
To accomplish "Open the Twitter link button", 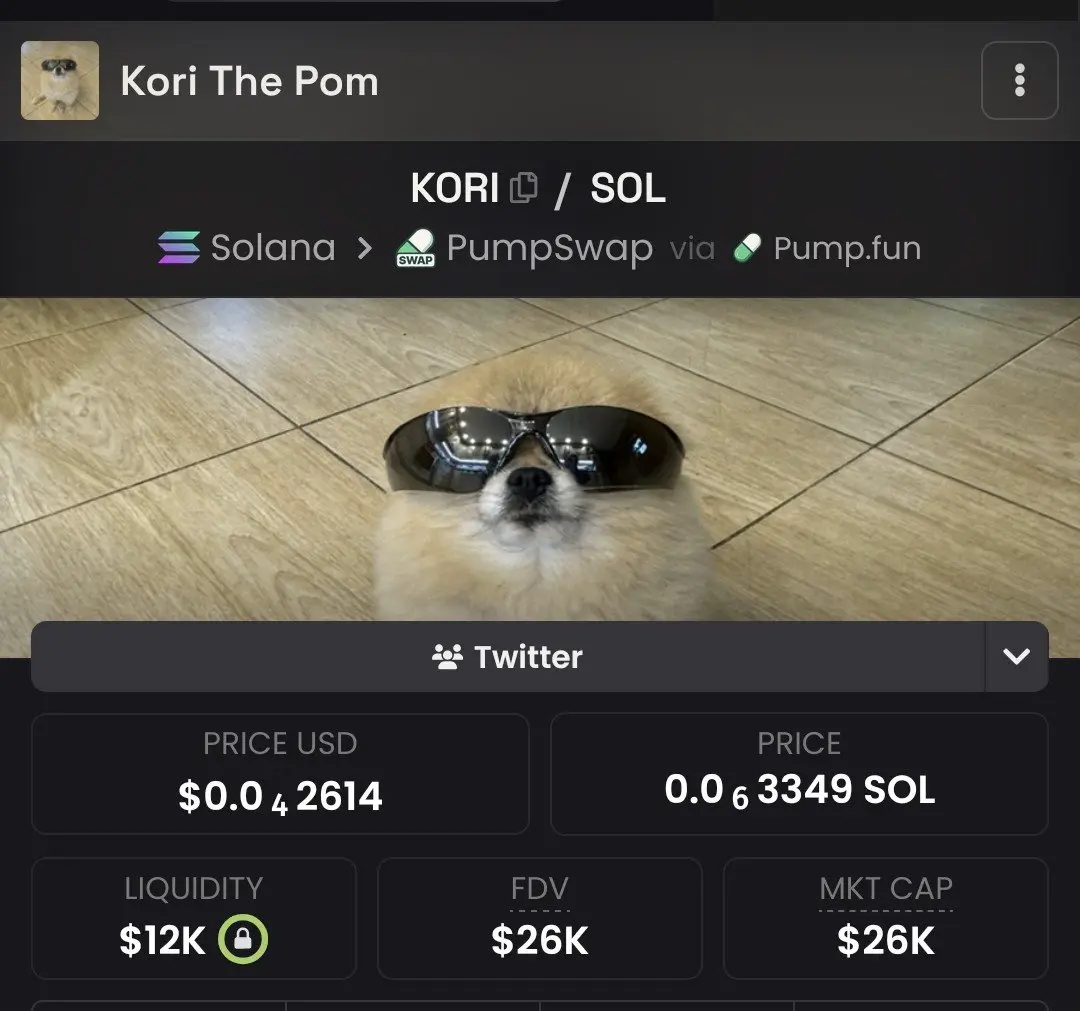I will click(508, 656).
